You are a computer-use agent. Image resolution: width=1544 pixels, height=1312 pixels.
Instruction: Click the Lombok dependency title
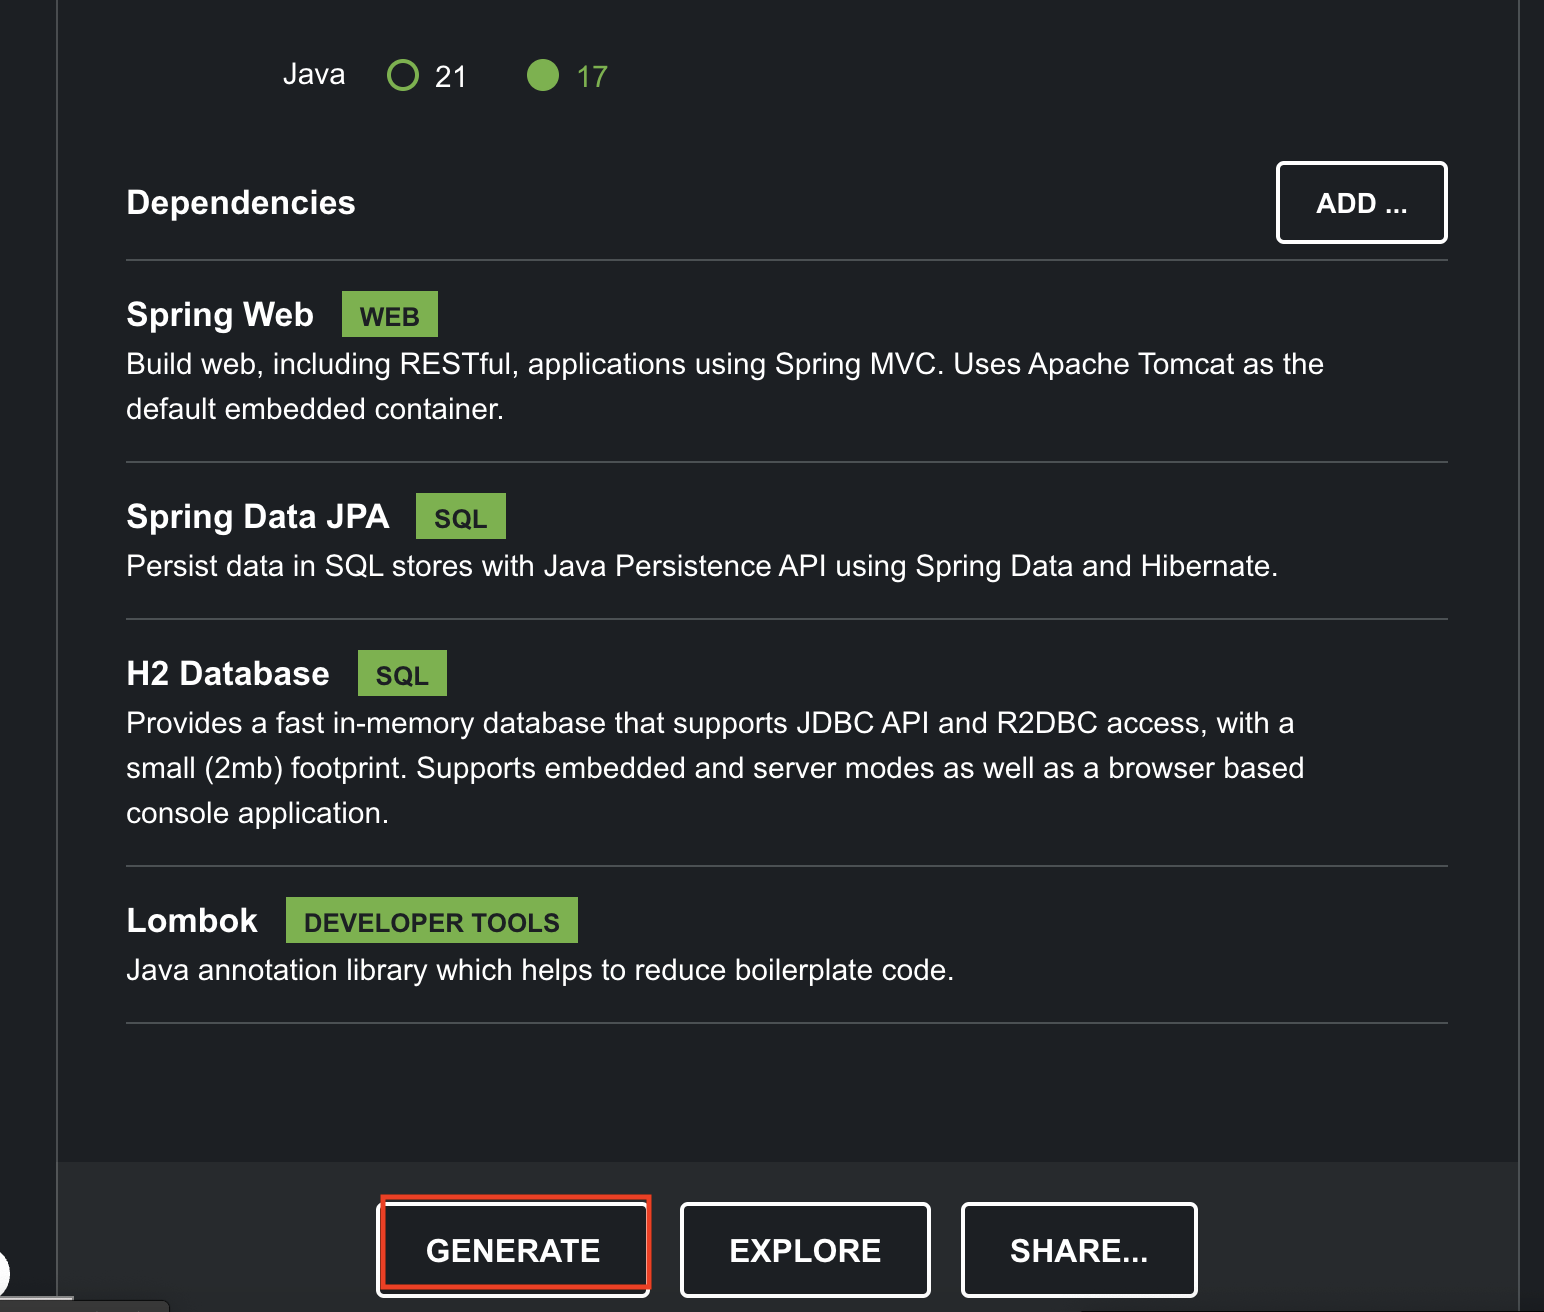pyautogui.click(x=192, y=920)
